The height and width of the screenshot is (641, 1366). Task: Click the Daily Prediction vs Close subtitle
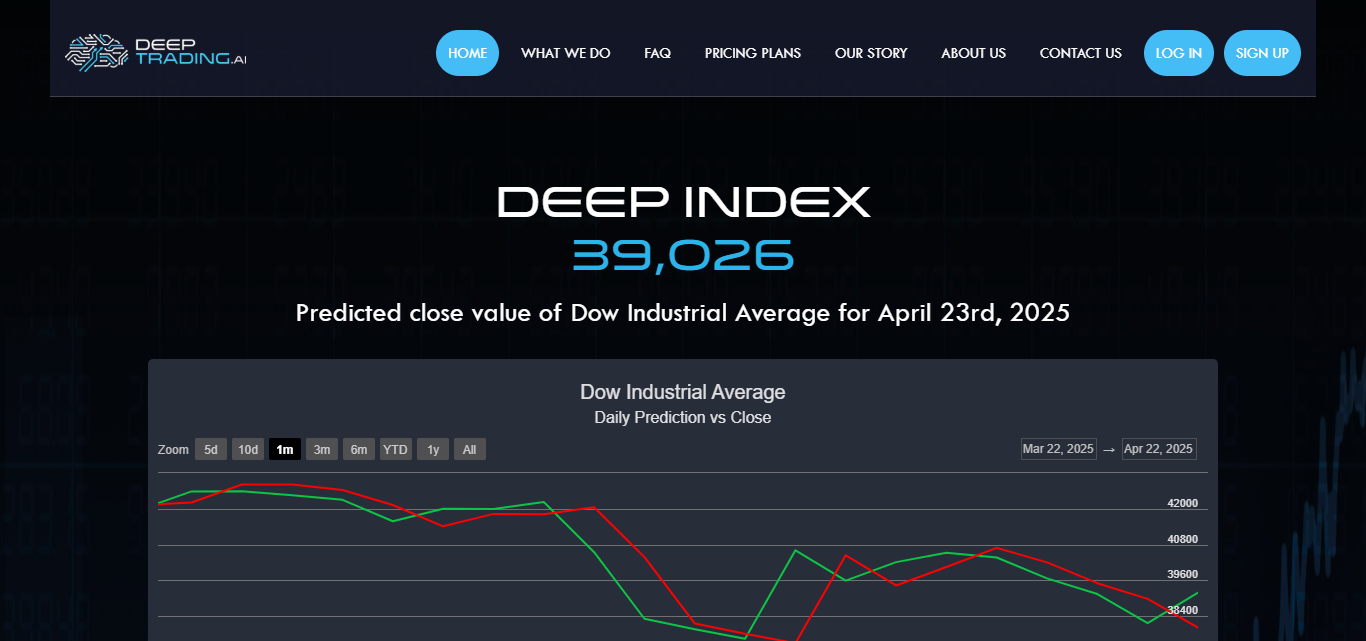click(683, 417)
